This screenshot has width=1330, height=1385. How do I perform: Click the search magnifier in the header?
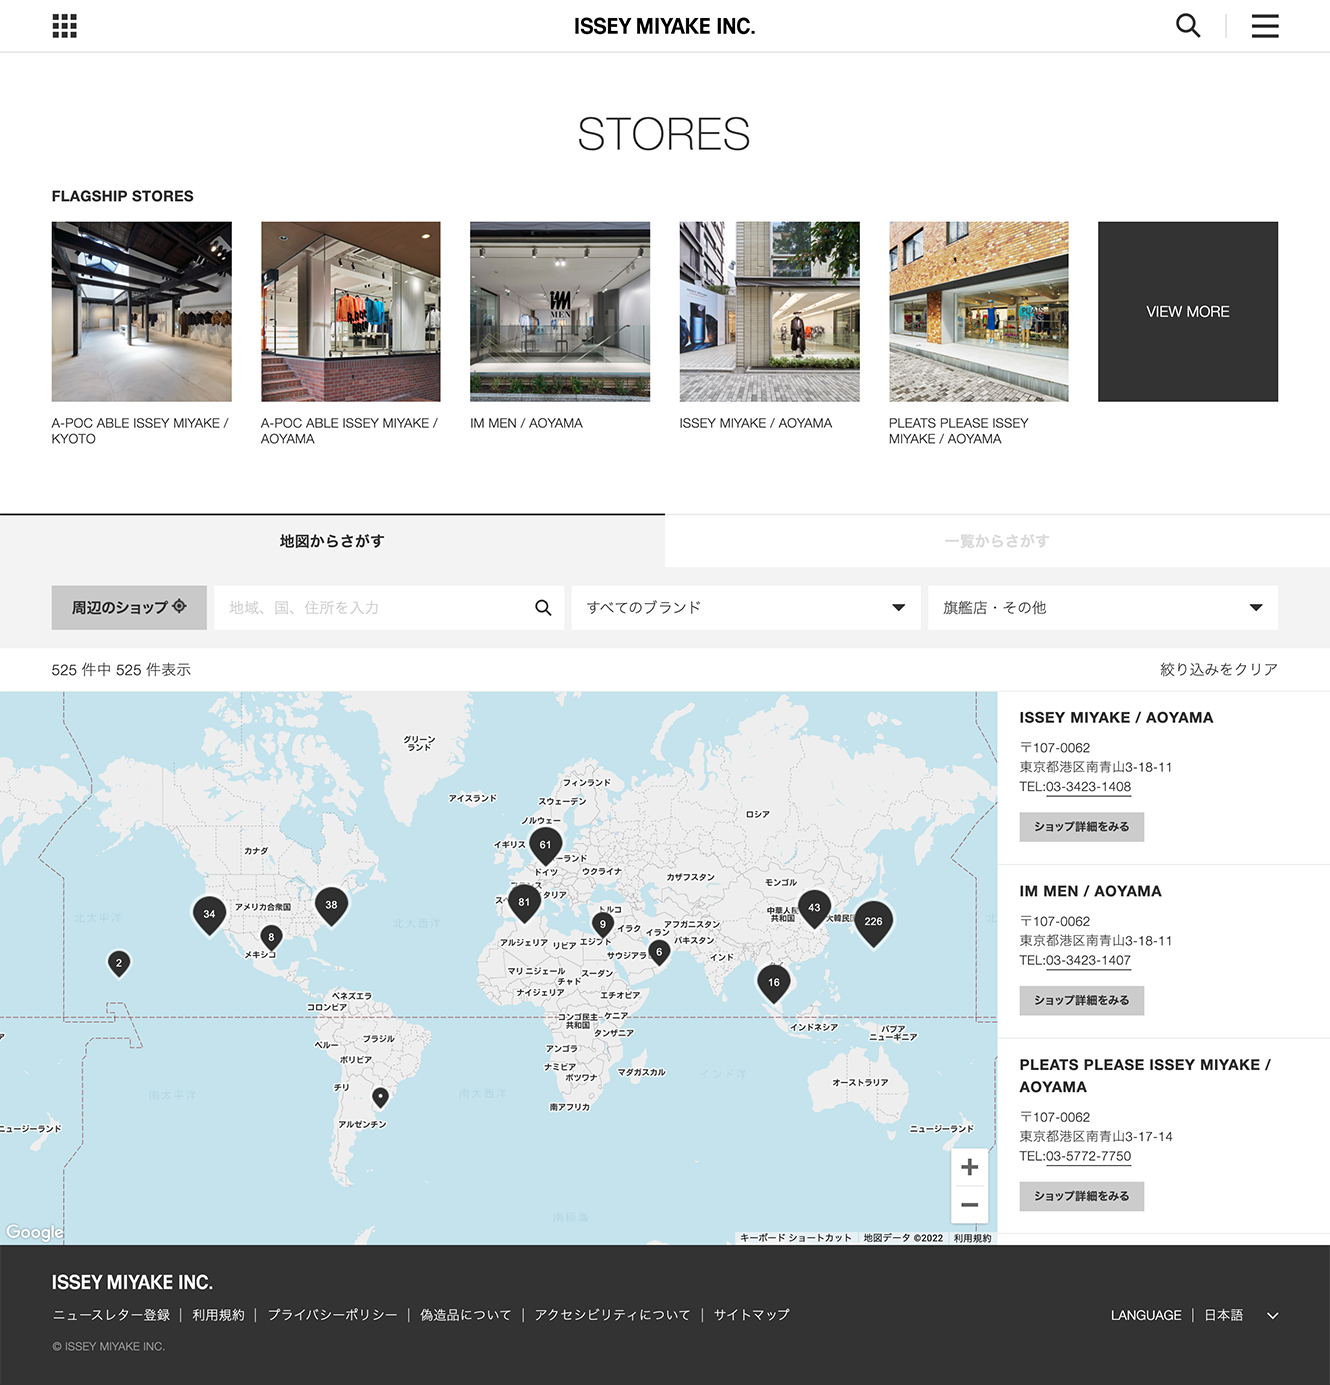1187,26
